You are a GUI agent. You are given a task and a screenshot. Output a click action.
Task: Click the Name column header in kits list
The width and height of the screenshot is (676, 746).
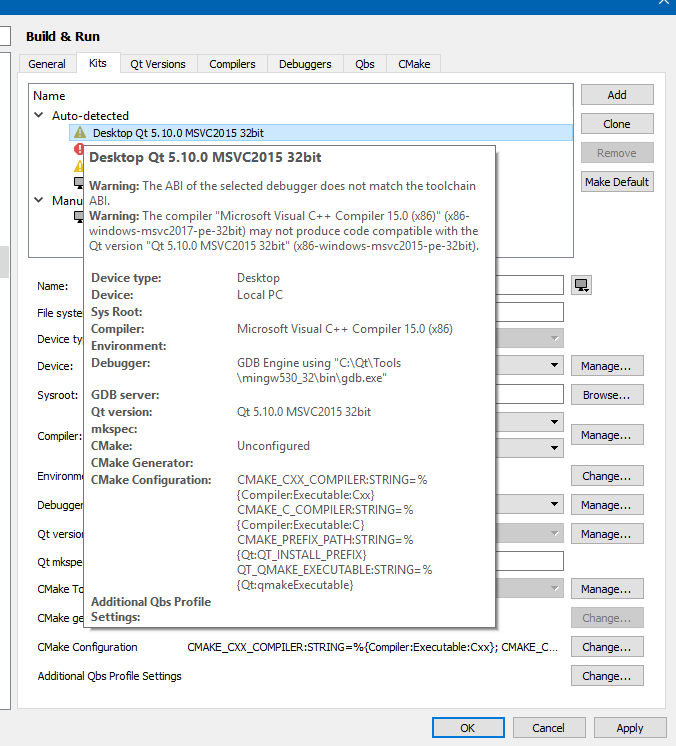[x=49, y=96]
